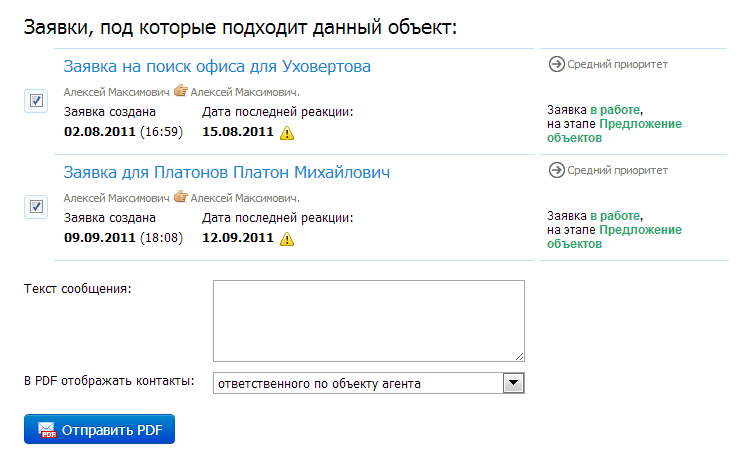753x467 pixels.
Task: Click PDF envelope icon on send button
Action: click(x=47, y=430)
